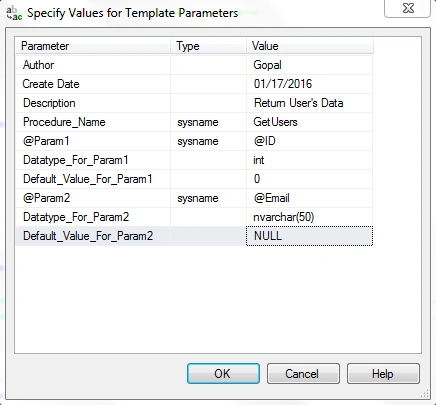Select the Author value field 'Gopal'

pyautogui.click(x=309, y=65)
